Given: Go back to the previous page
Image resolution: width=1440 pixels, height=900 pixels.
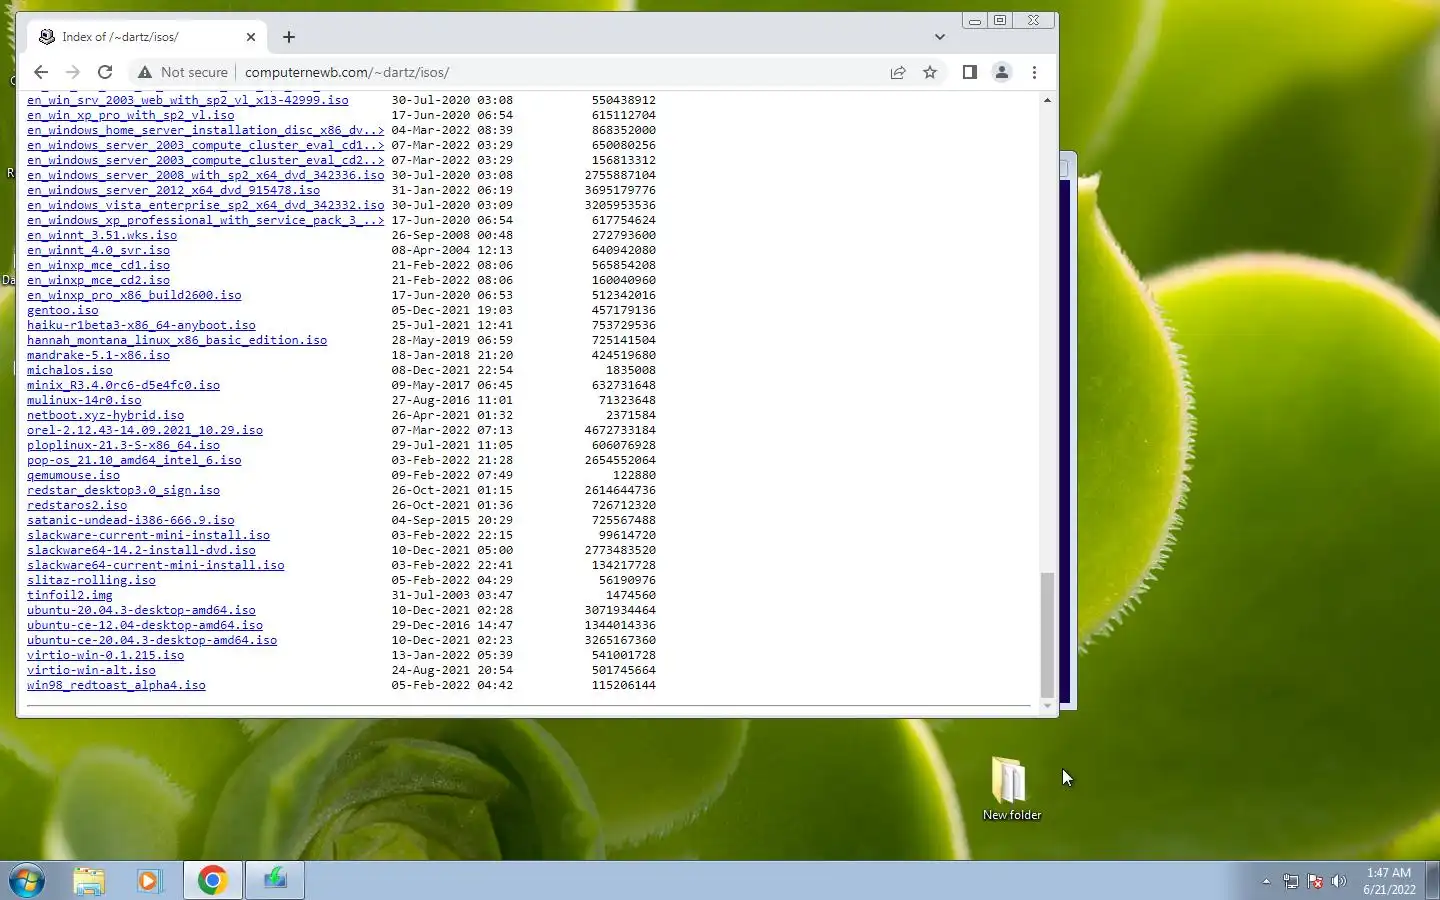Looking at the screenshot, I should pyautogui.click(x=40, y=72).
